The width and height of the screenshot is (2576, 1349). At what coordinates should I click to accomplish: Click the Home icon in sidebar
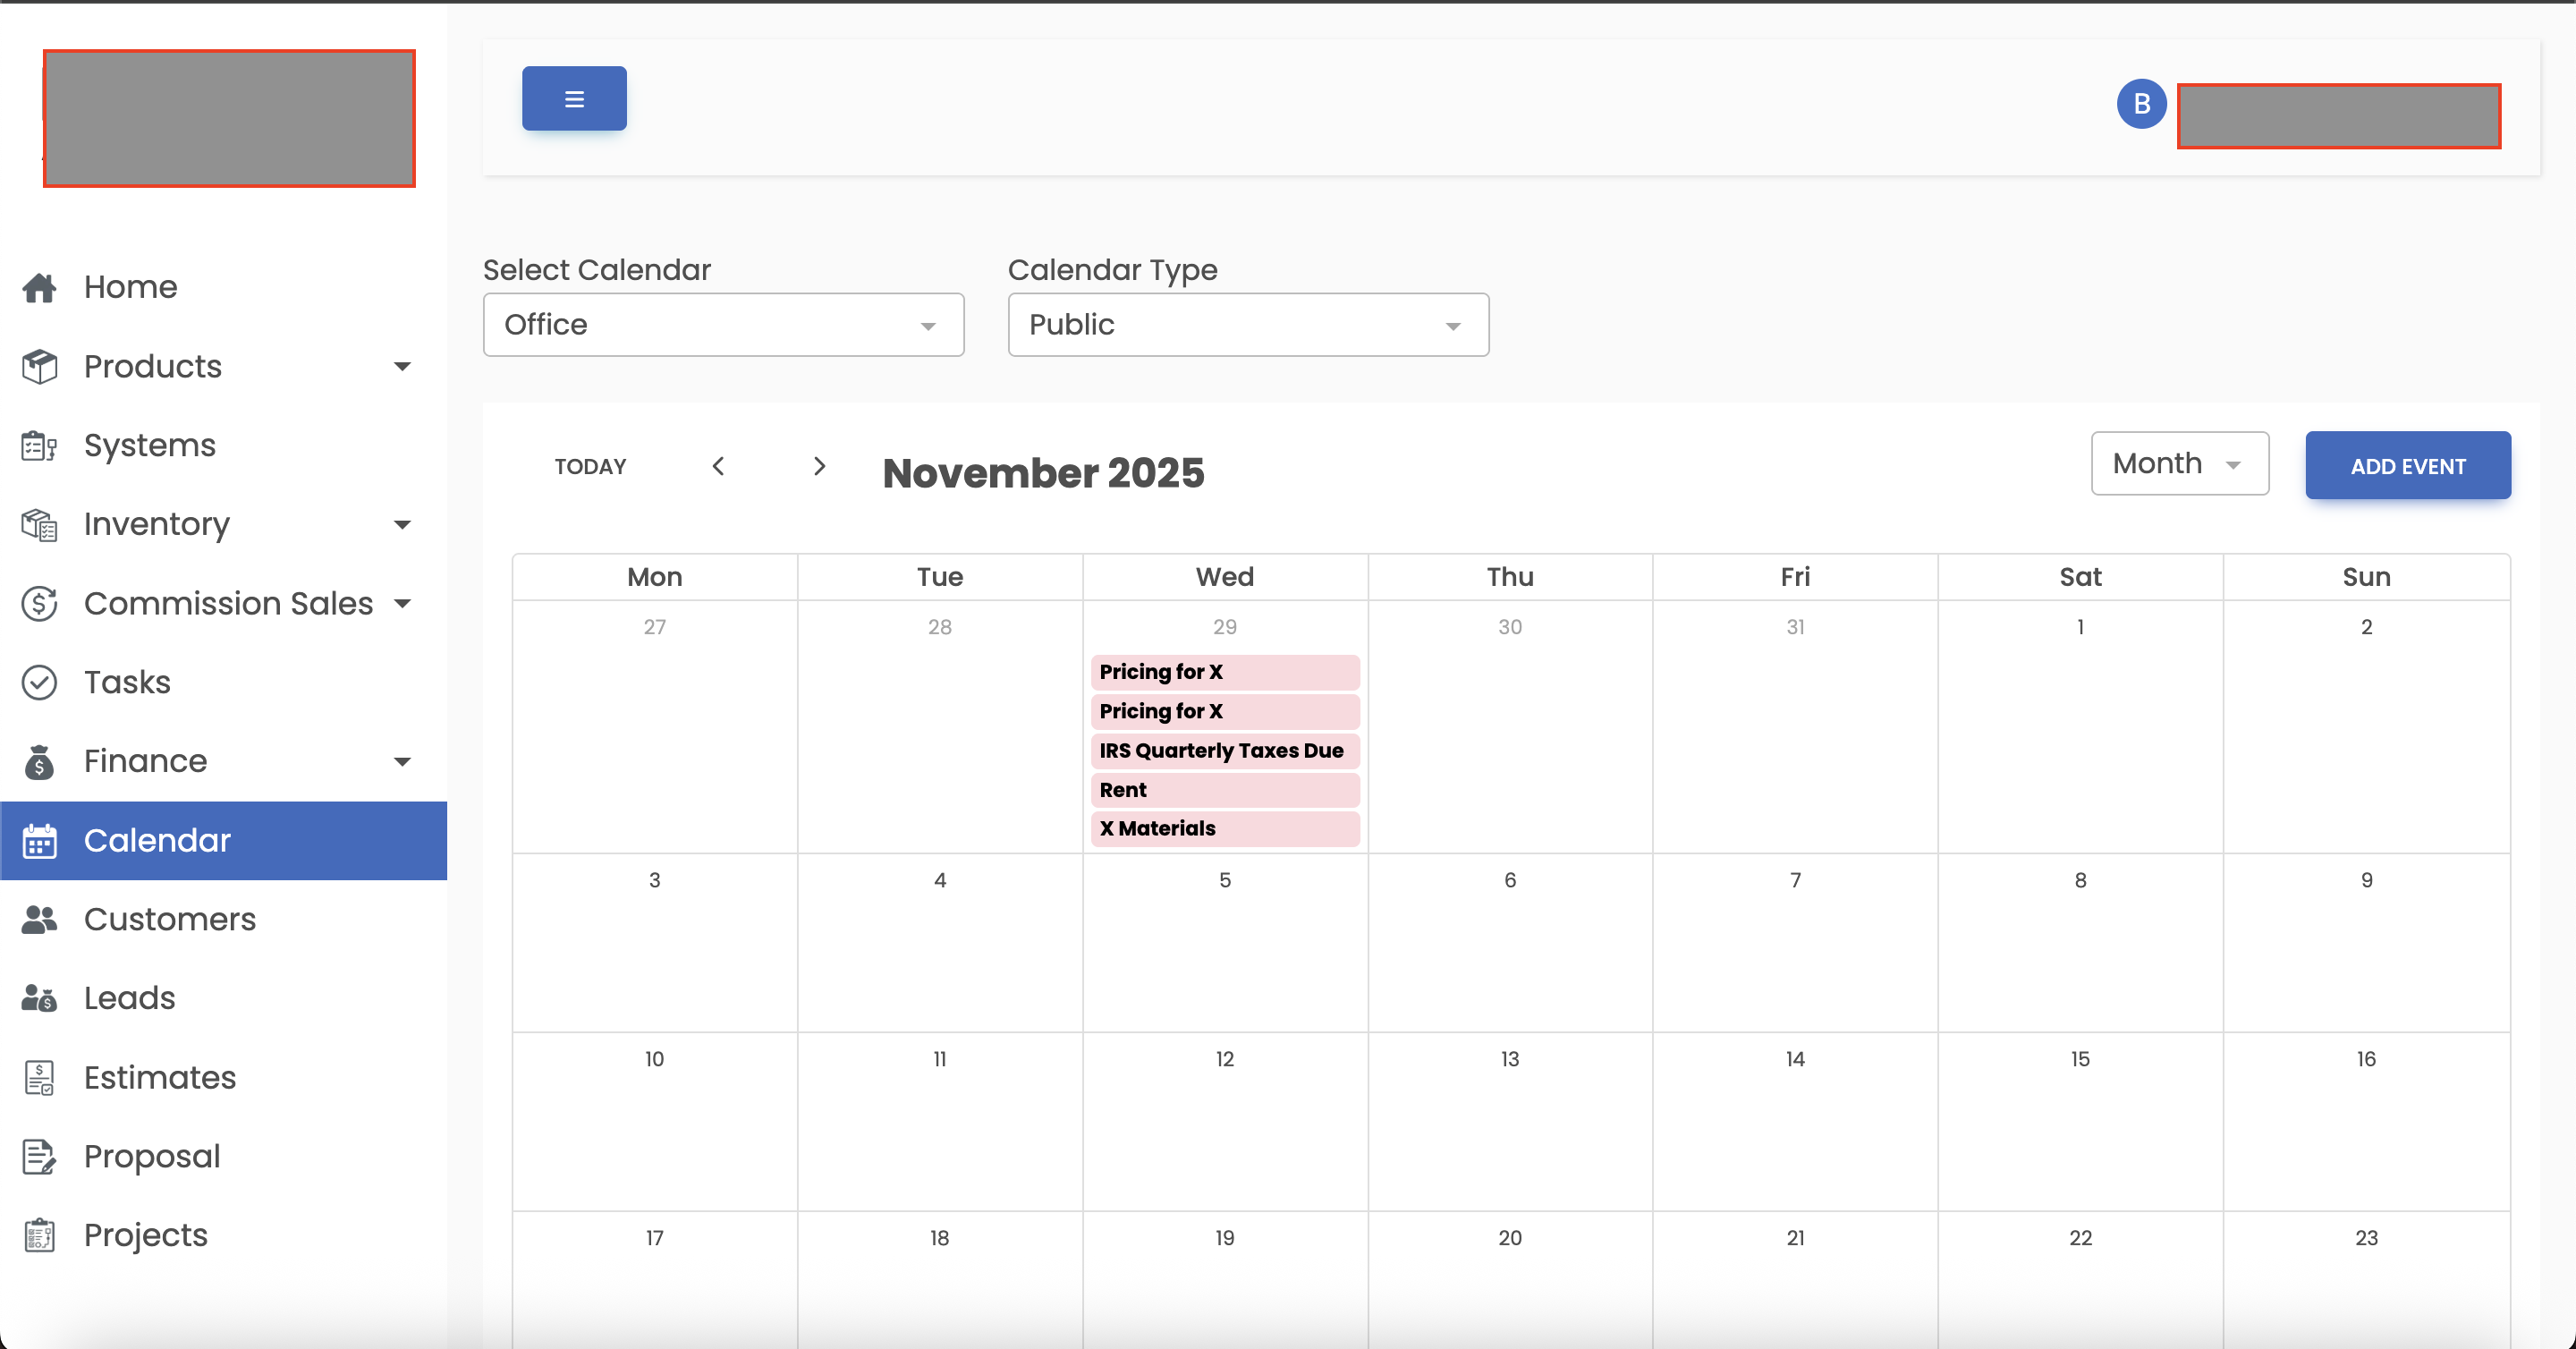point(39,287)
